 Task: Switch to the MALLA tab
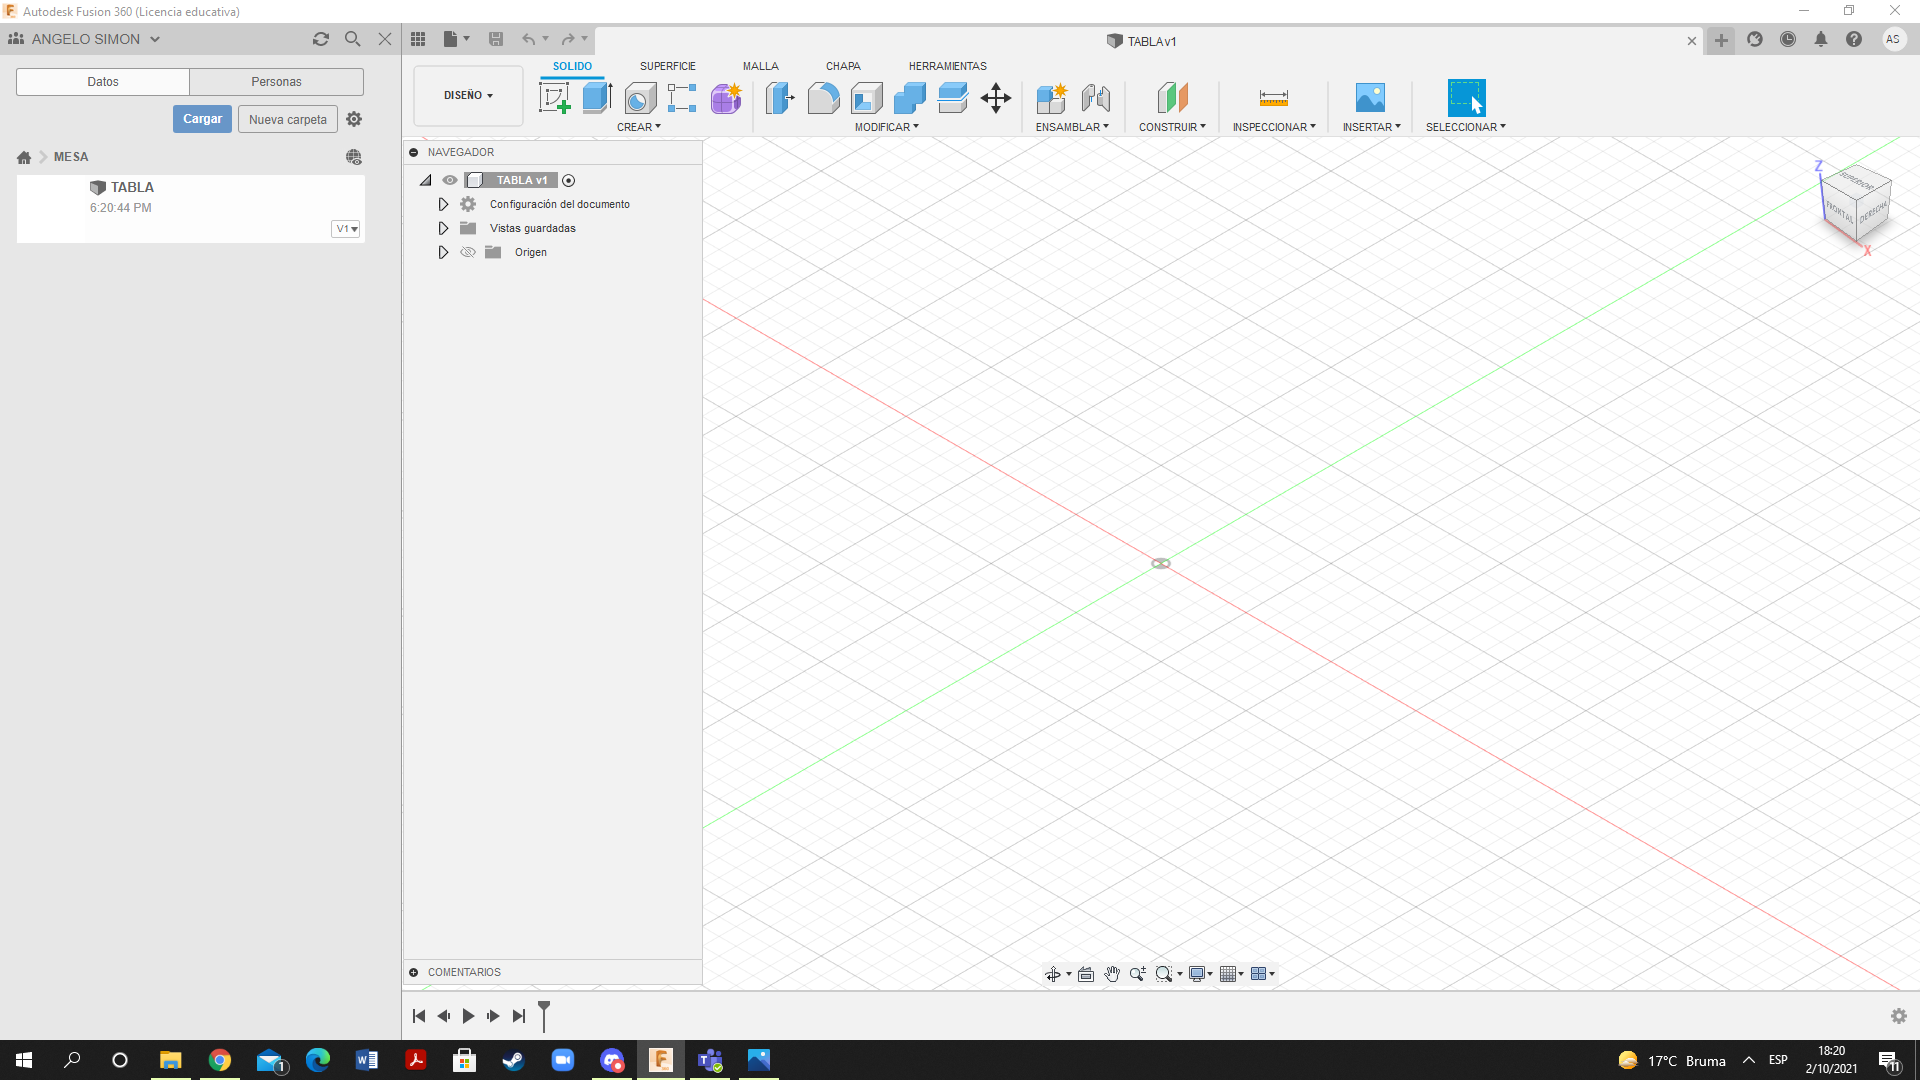pos(760,66)
